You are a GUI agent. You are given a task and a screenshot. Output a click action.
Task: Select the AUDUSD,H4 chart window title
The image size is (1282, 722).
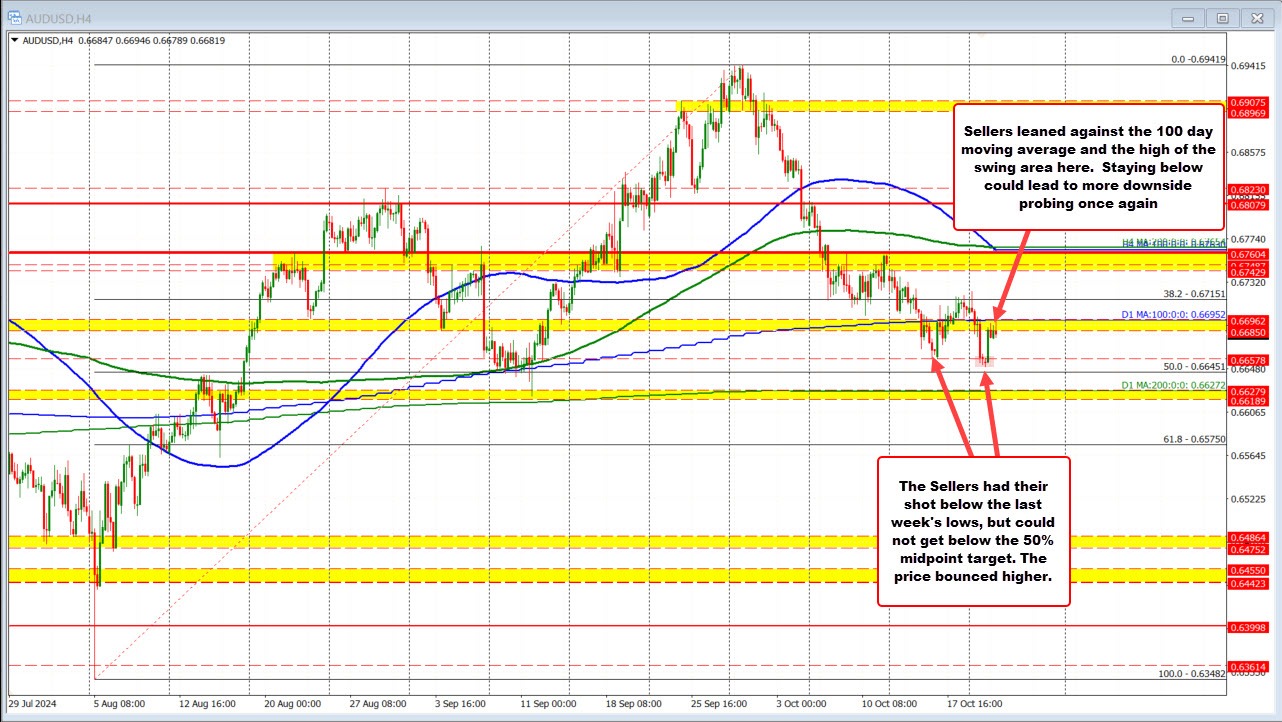pyautogui.click(x=60, y=17)
